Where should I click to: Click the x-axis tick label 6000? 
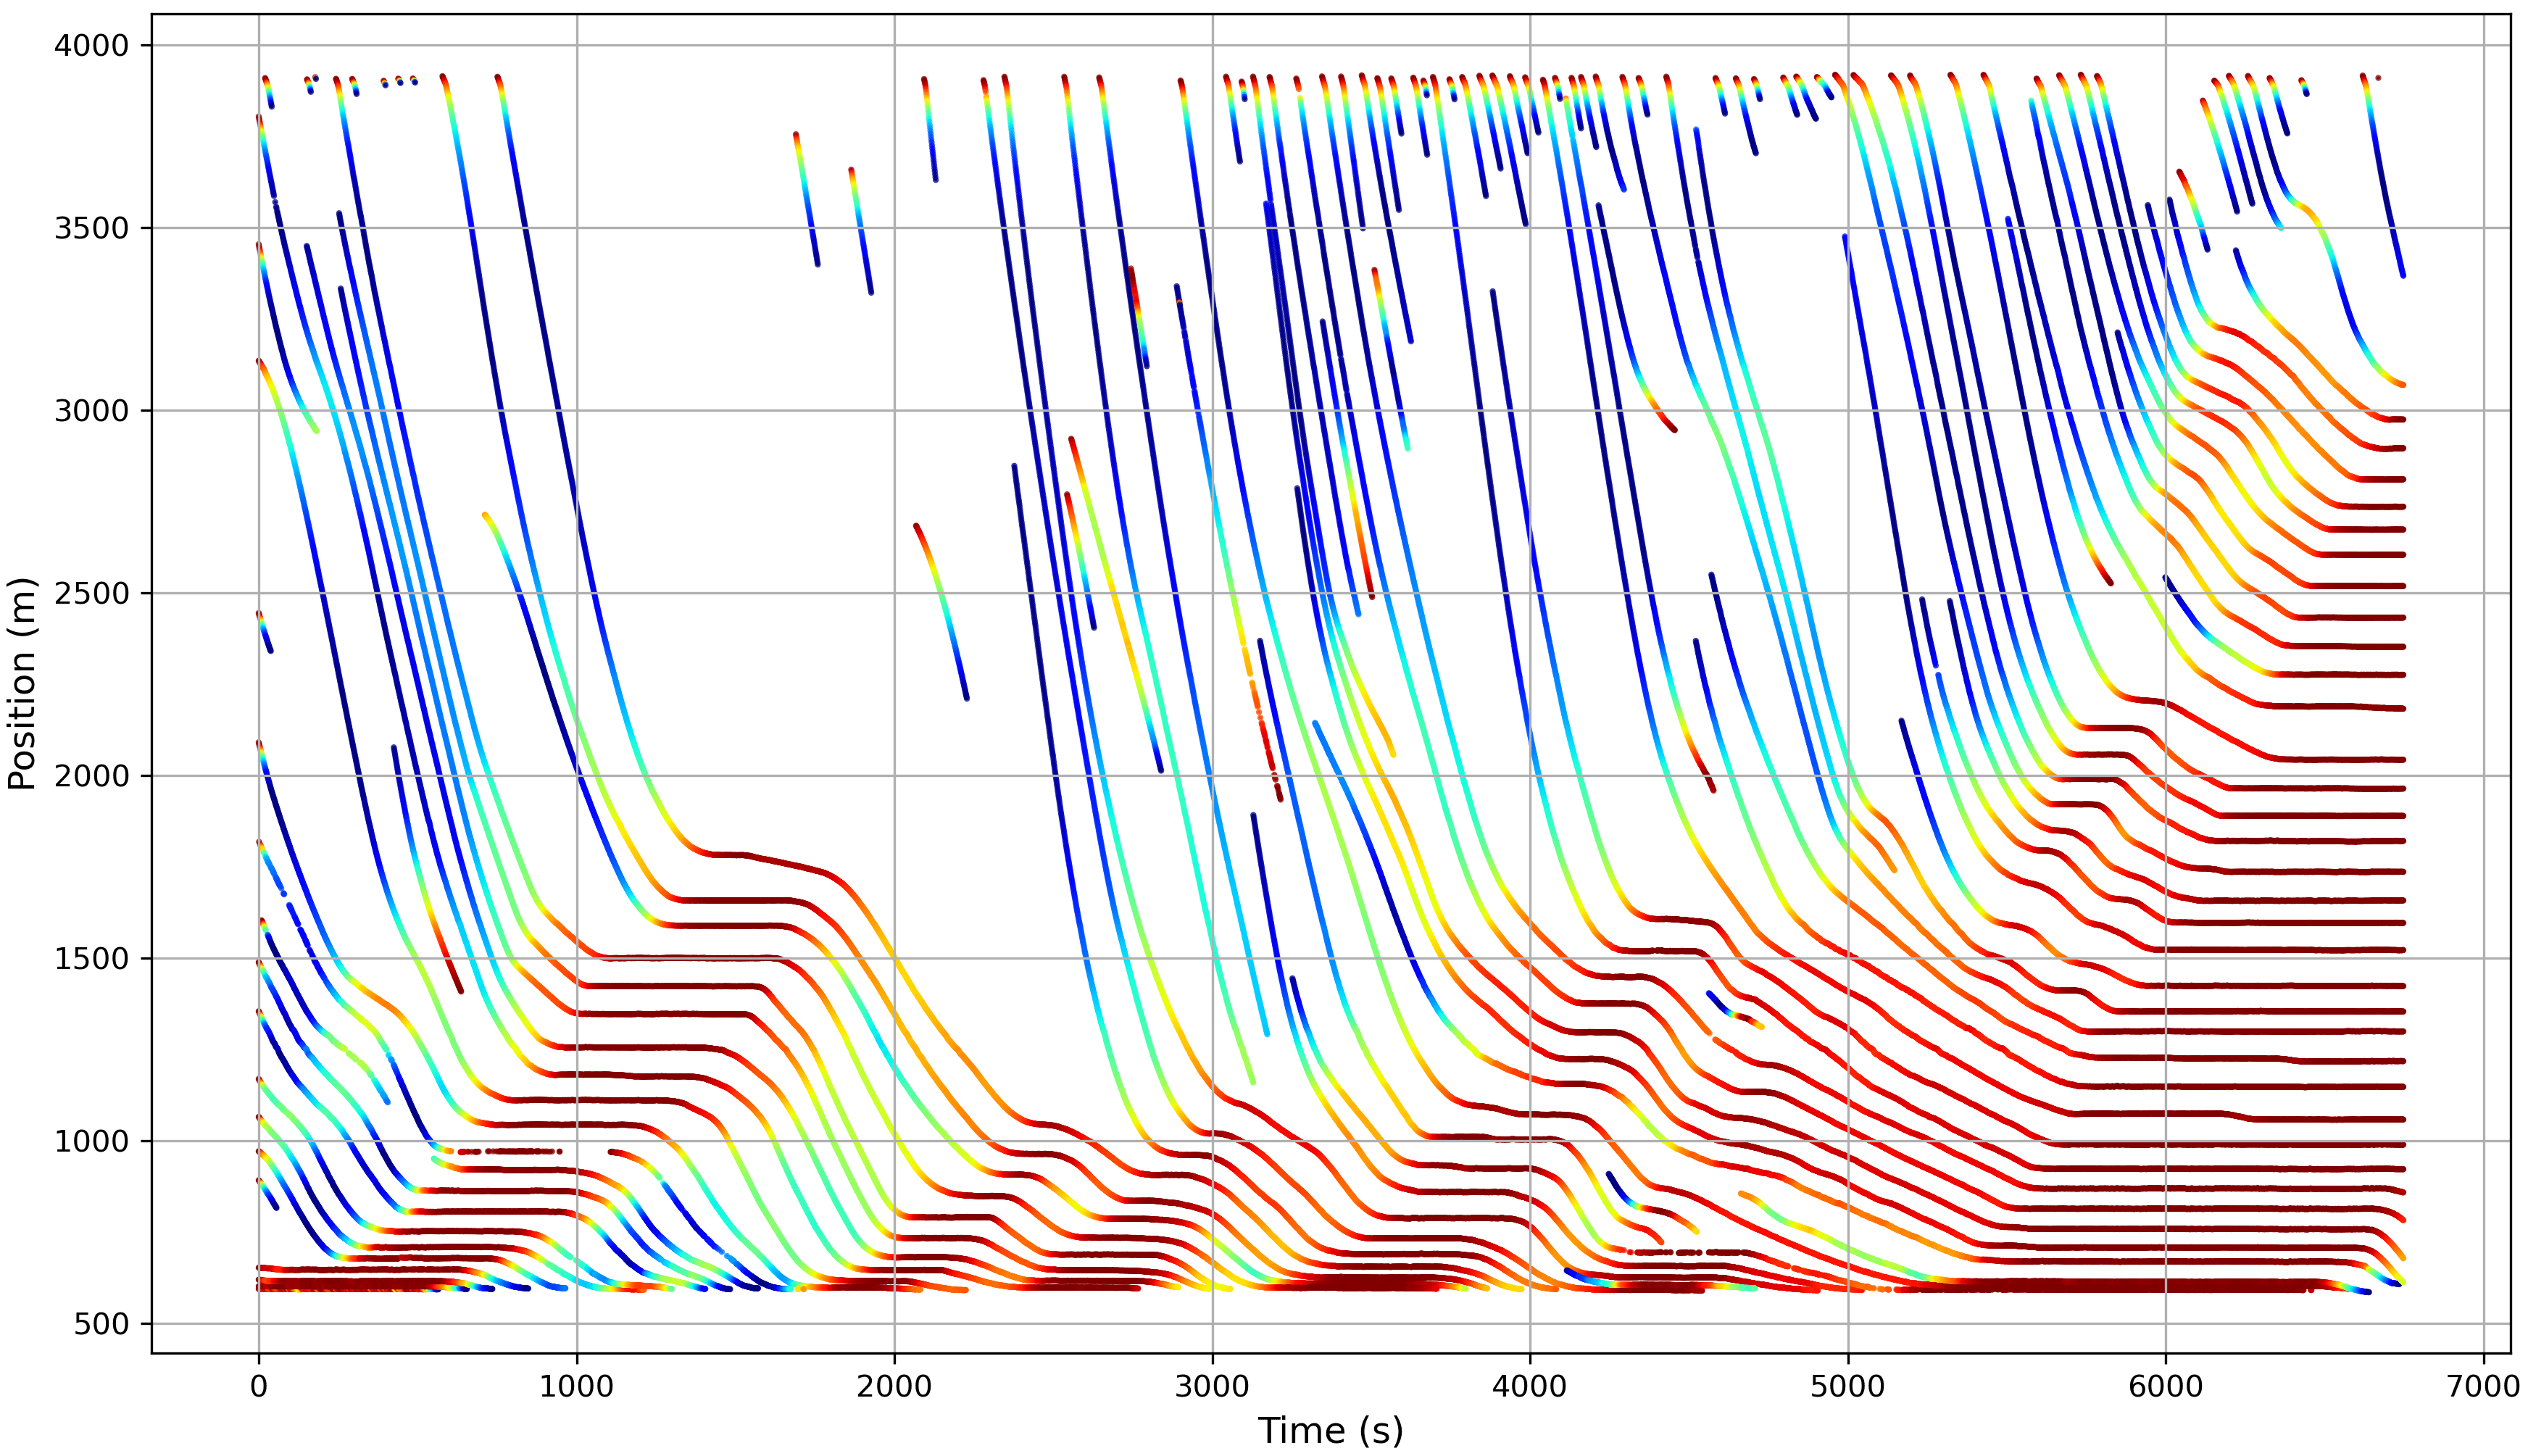click(2166, 1387)
